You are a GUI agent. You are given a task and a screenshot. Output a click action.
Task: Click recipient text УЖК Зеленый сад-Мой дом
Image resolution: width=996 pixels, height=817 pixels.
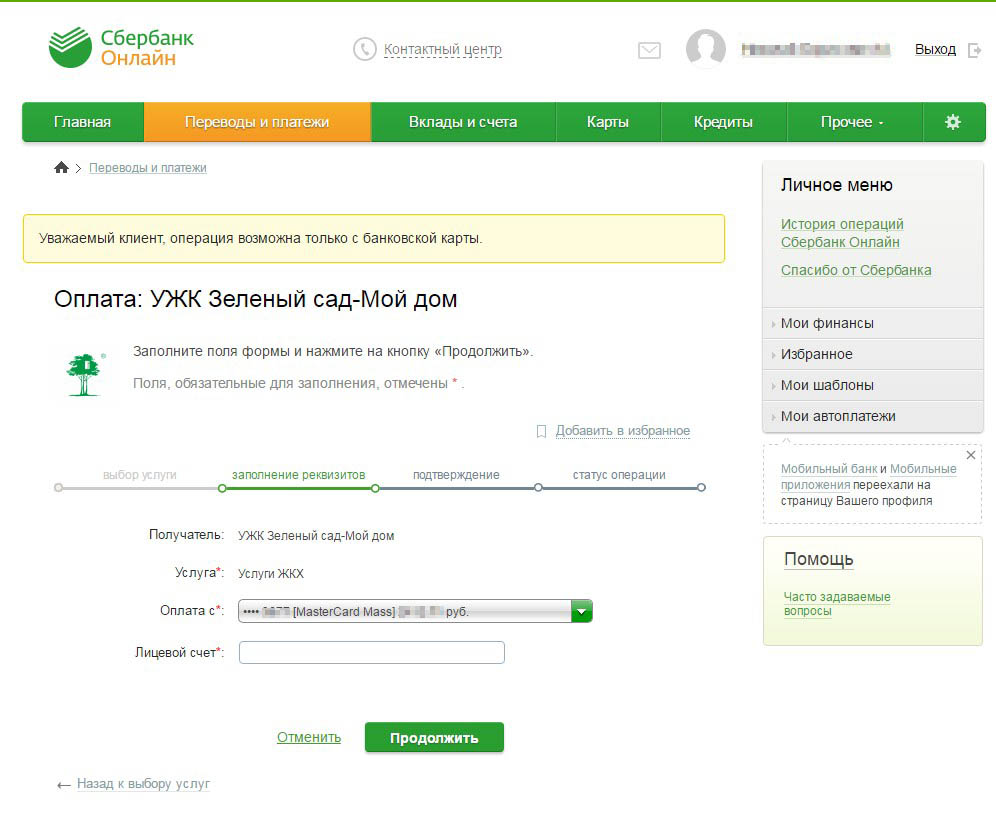(x=316, y=536)
